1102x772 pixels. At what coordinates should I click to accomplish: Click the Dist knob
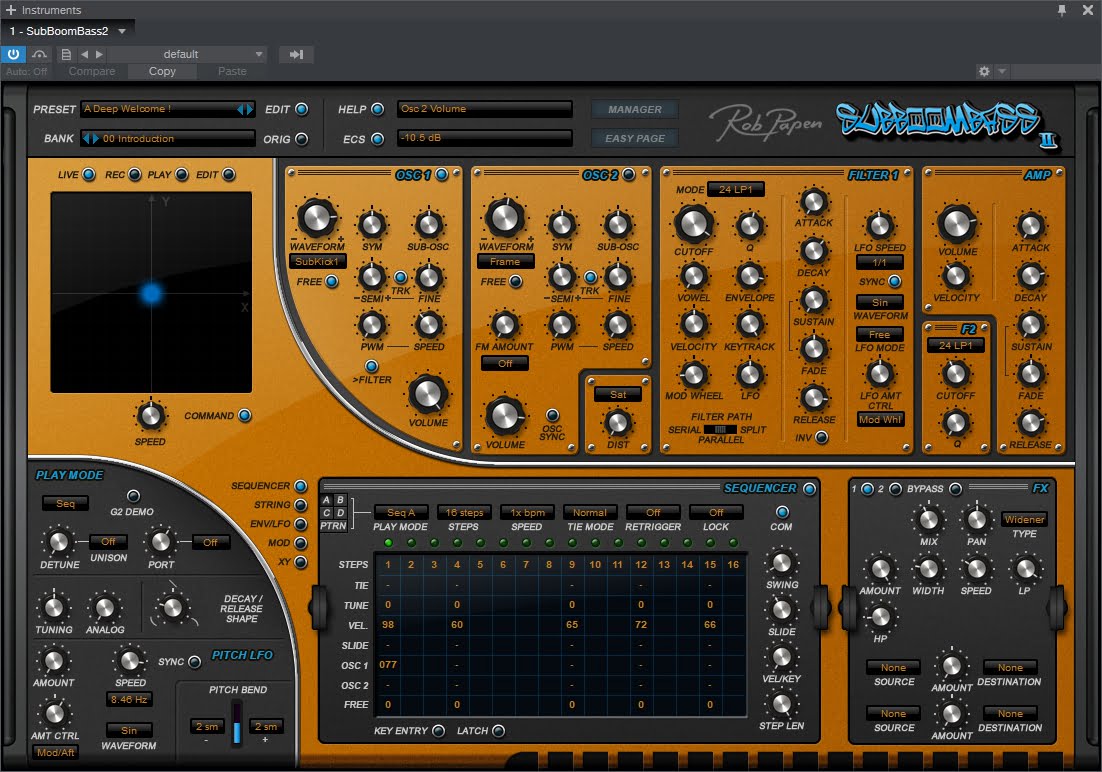pyautogui.click(x=618, y=423)
